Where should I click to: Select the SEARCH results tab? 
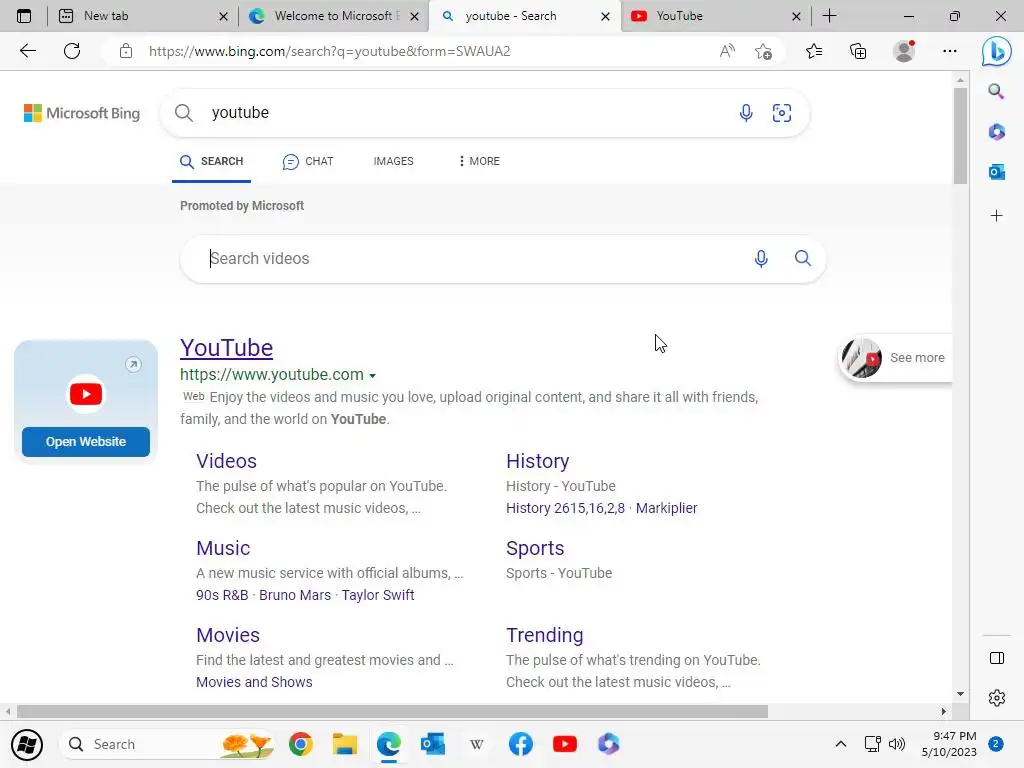tap(212, 161)
